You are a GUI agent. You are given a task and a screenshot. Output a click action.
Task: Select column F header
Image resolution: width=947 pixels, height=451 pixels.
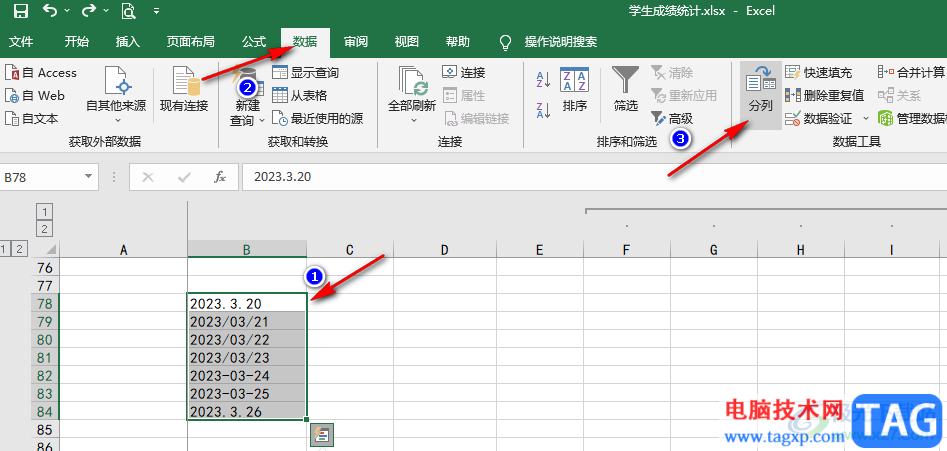tap(626, 250)
